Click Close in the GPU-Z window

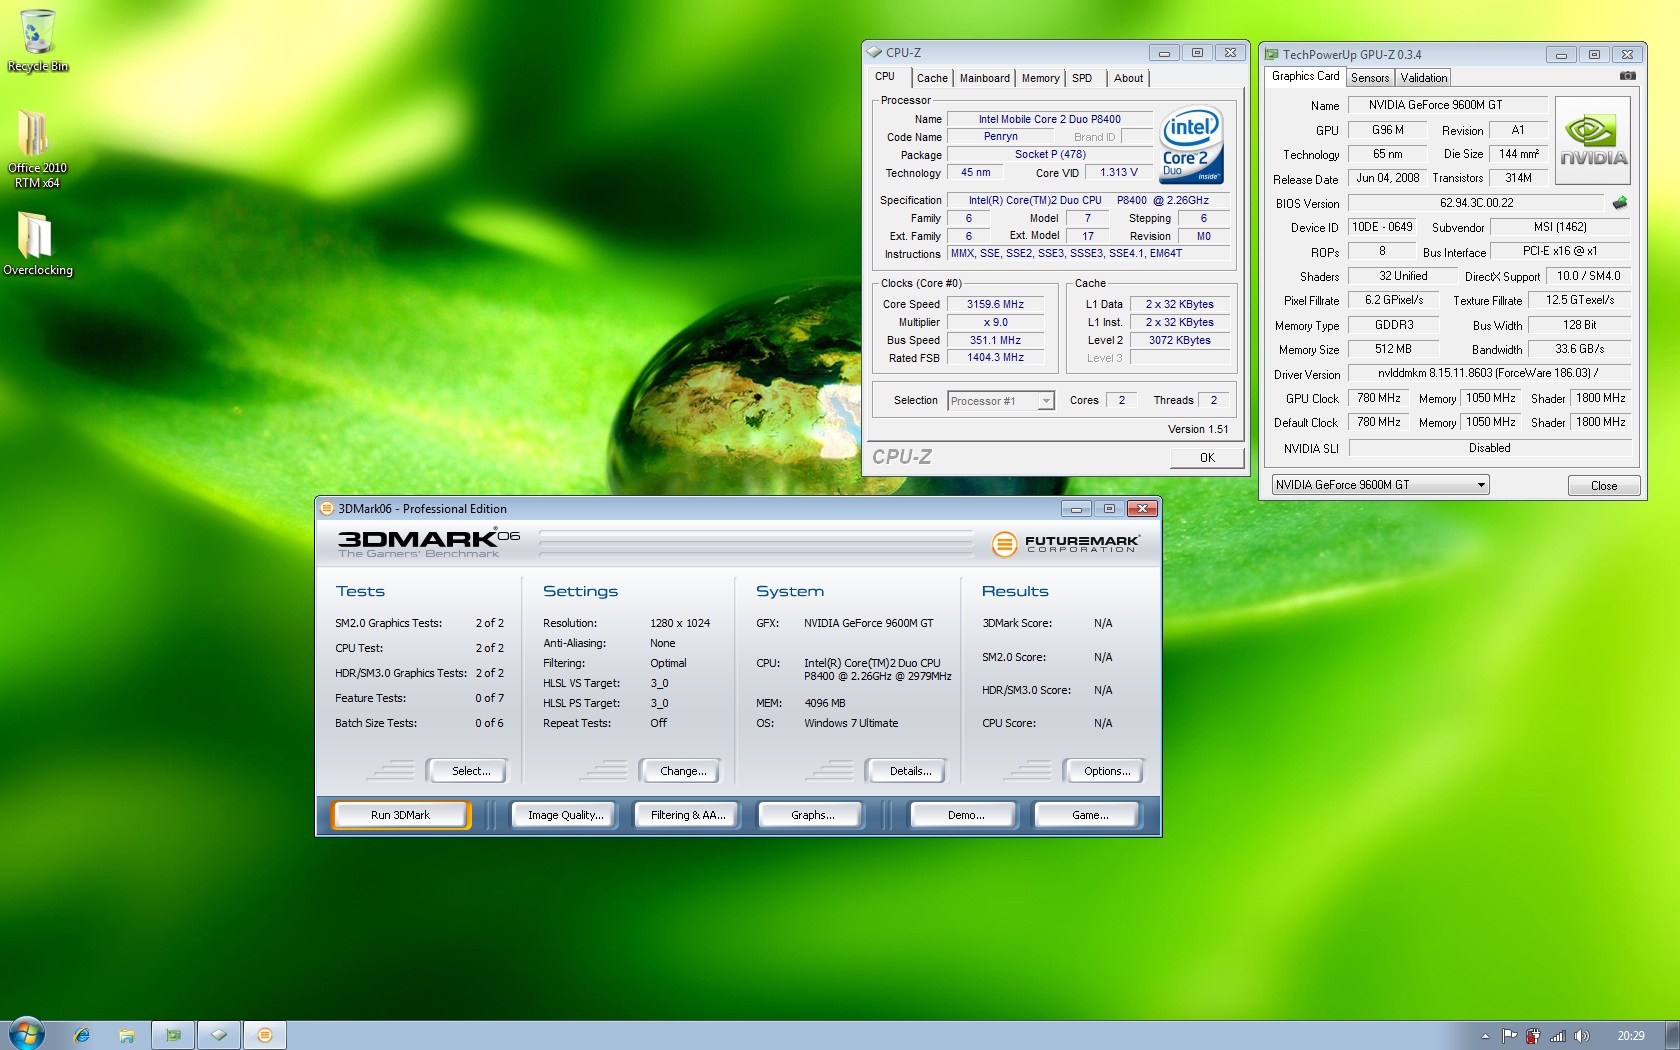click(1604, 486)
